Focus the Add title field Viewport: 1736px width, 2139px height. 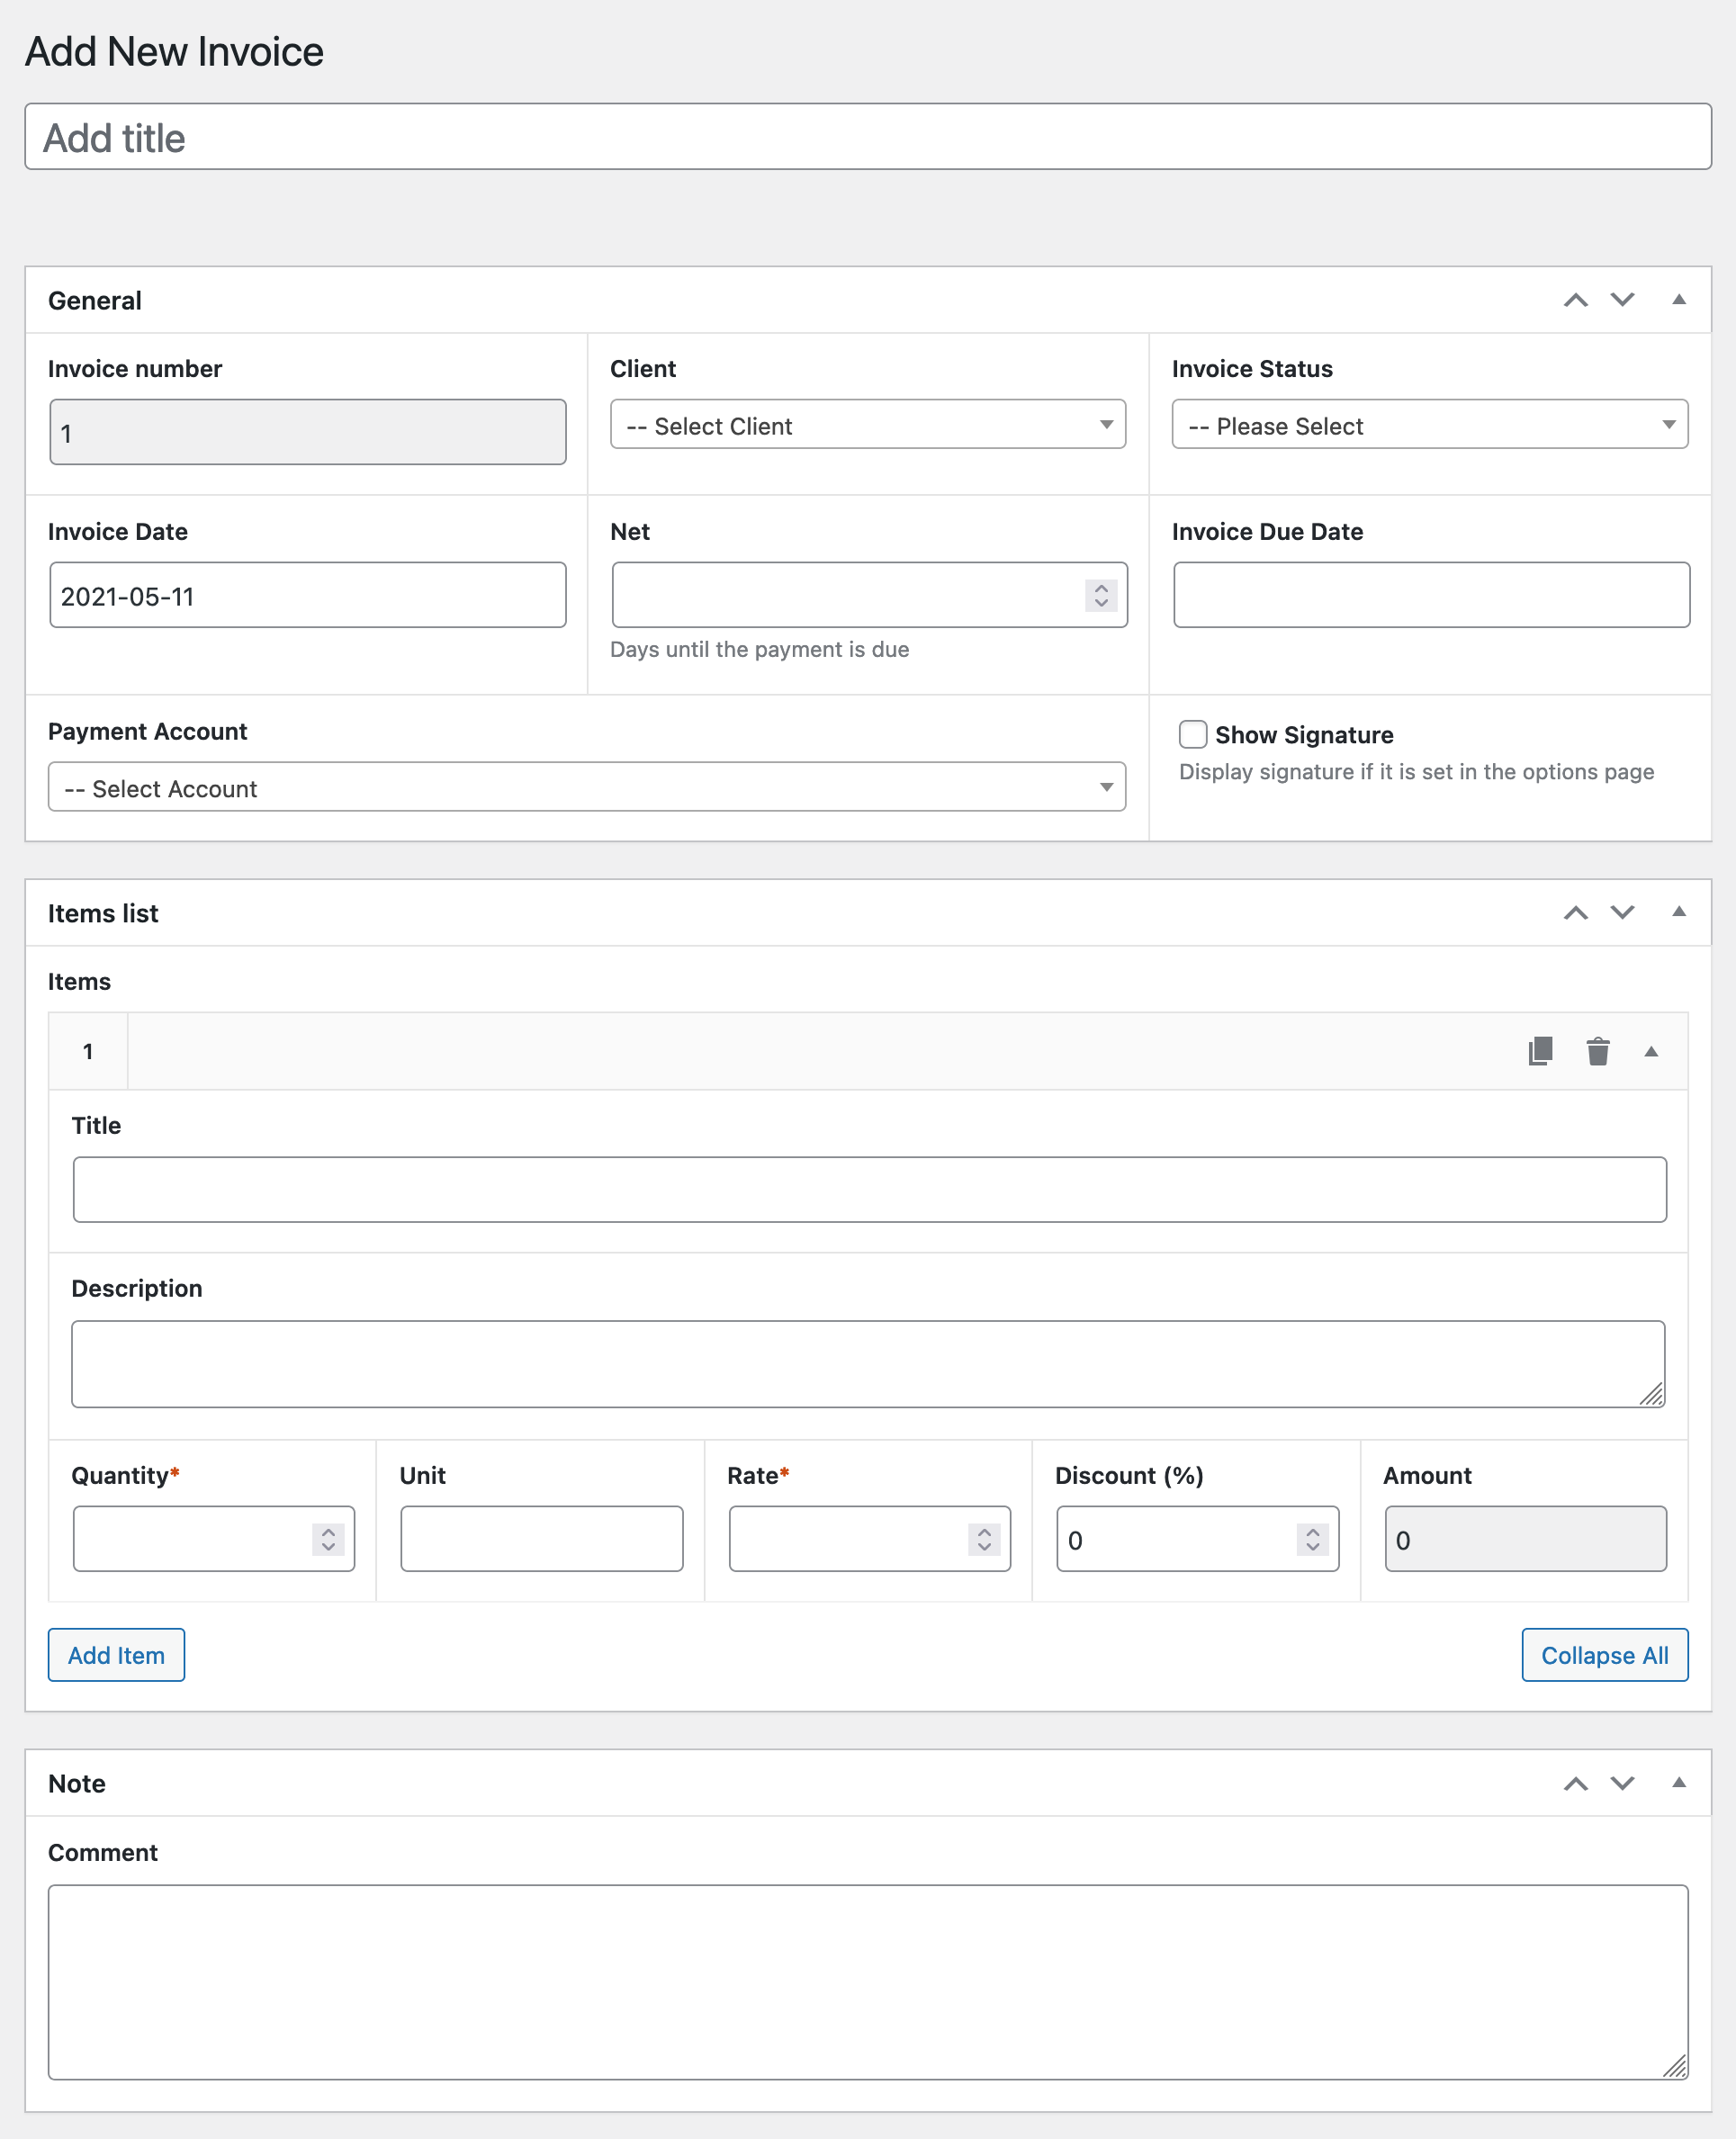pos(868,137)
